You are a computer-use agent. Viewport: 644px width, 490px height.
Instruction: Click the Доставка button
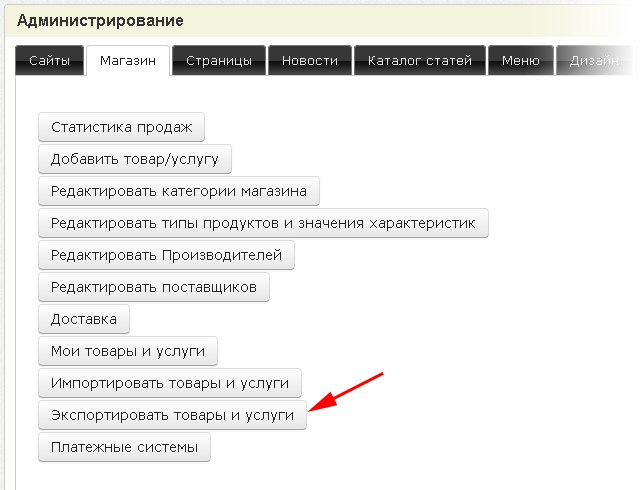click(x=84, y=319)
